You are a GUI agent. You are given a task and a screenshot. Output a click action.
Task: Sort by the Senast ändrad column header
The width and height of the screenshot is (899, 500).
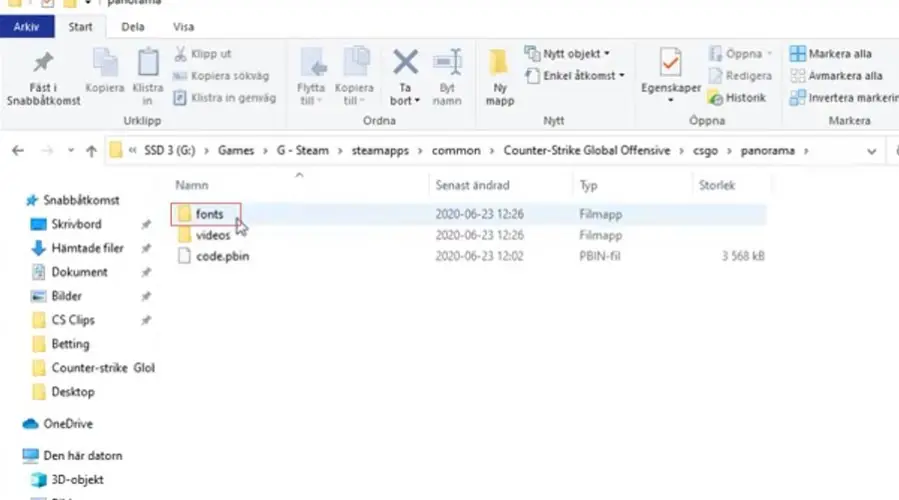[x=472, y=186]
